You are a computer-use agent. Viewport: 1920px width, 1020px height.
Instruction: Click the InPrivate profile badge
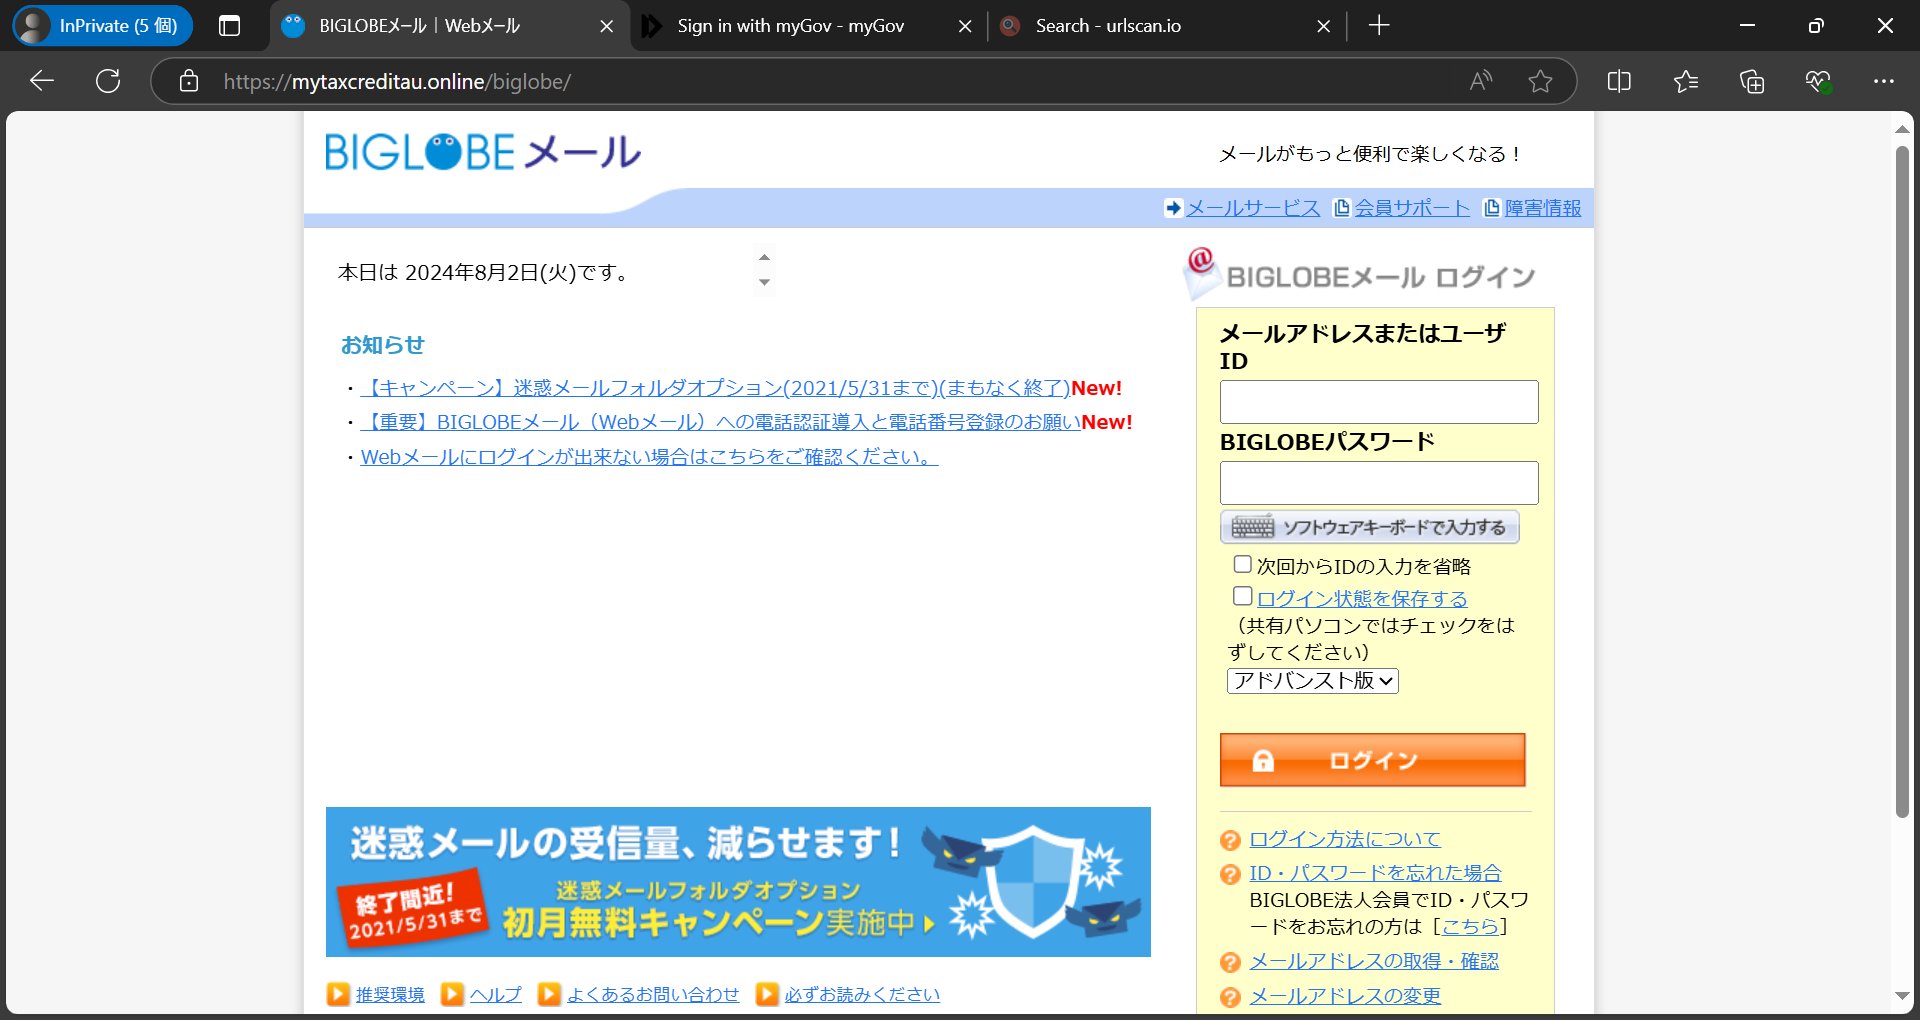click(x=102, y=26)
